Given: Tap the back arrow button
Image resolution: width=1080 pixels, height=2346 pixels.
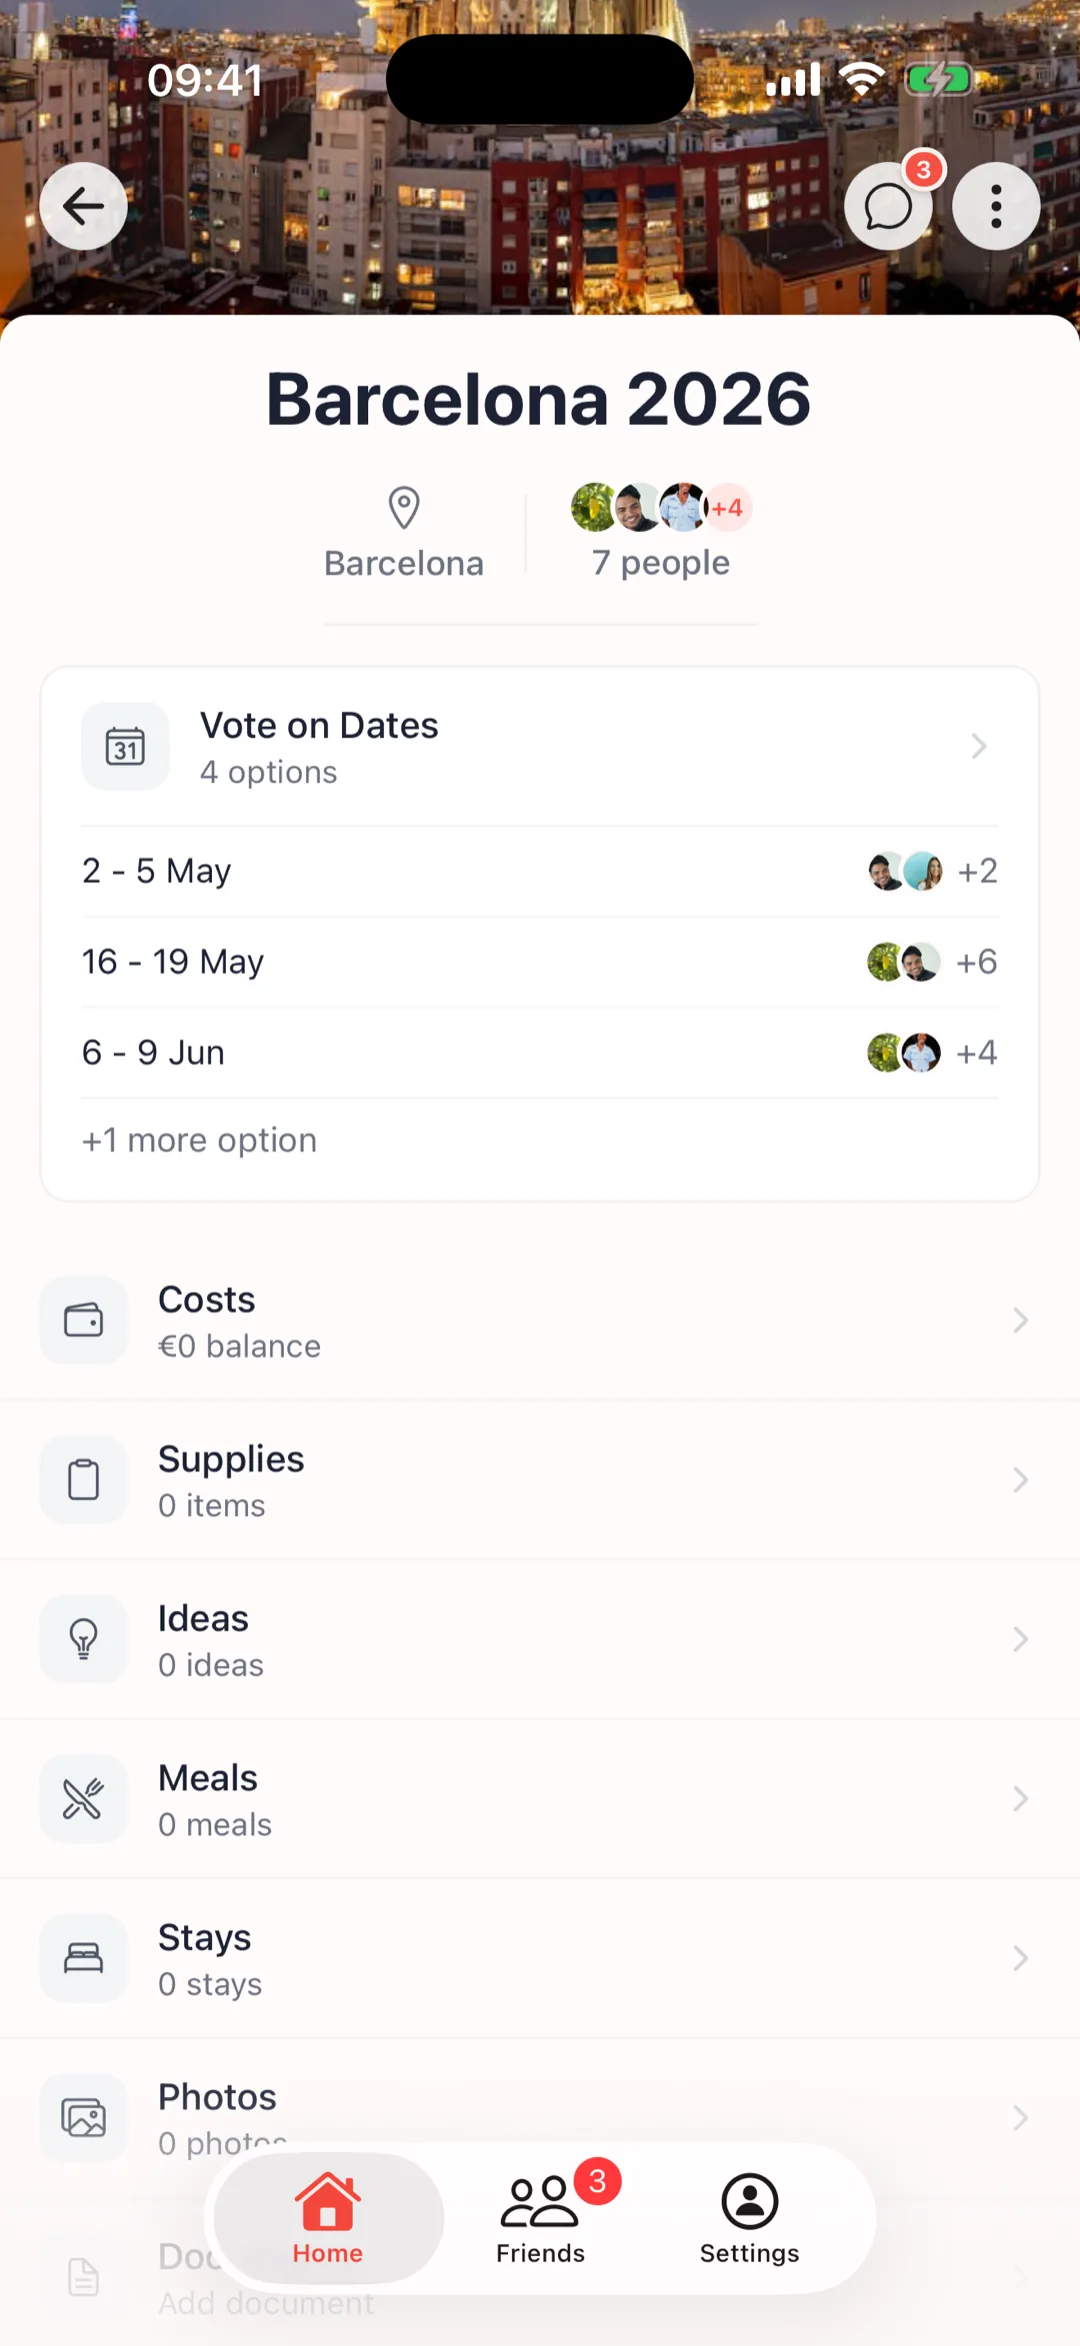Looking at the screenshot, I should tap(83, 207).
